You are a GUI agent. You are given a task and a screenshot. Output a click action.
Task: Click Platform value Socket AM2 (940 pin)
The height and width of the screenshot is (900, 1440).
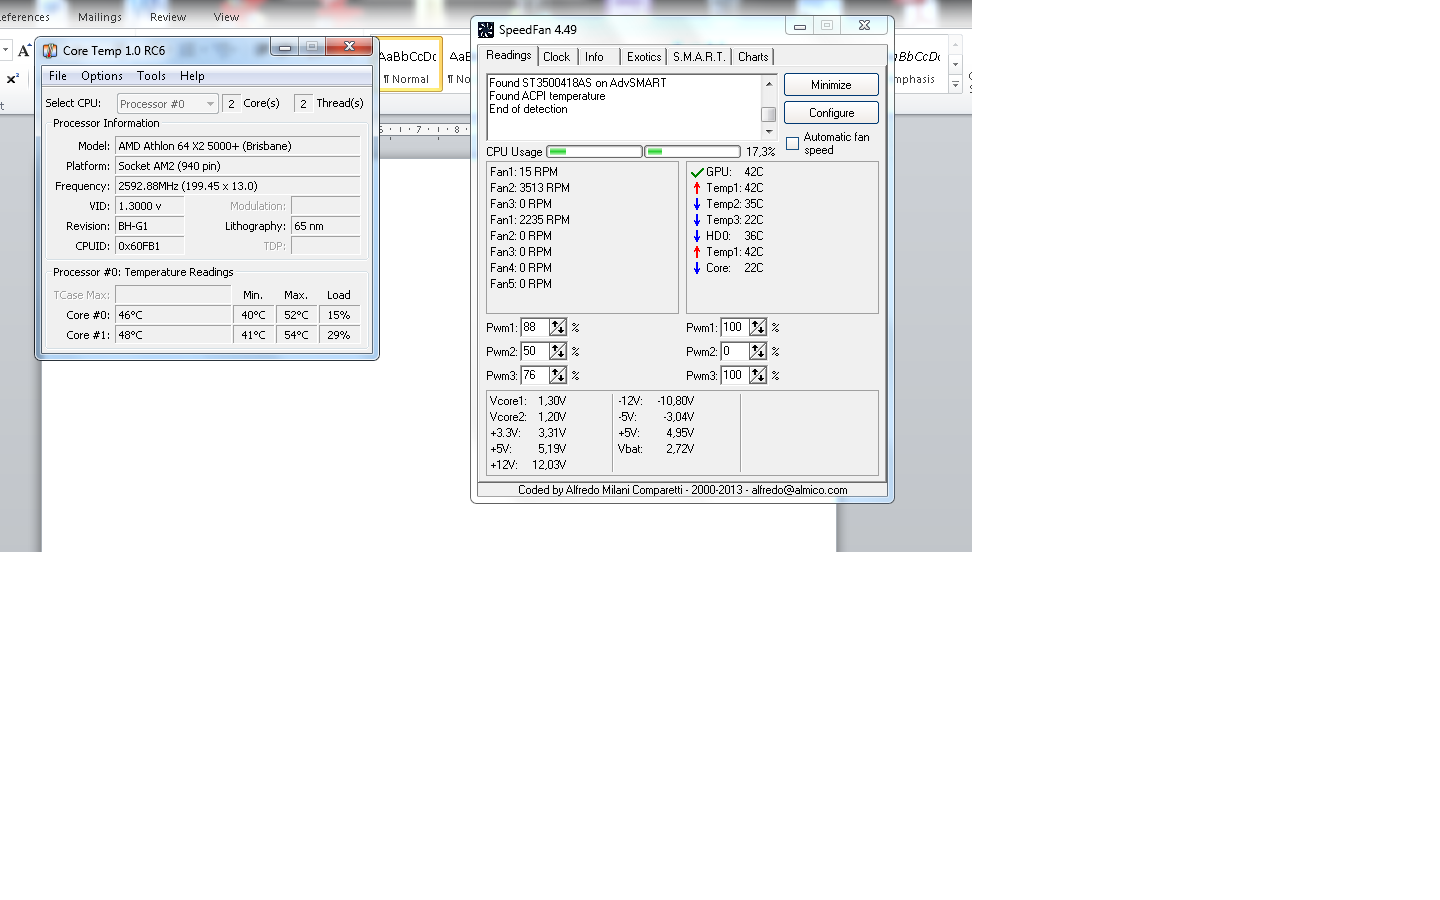(x=238, y=166)
